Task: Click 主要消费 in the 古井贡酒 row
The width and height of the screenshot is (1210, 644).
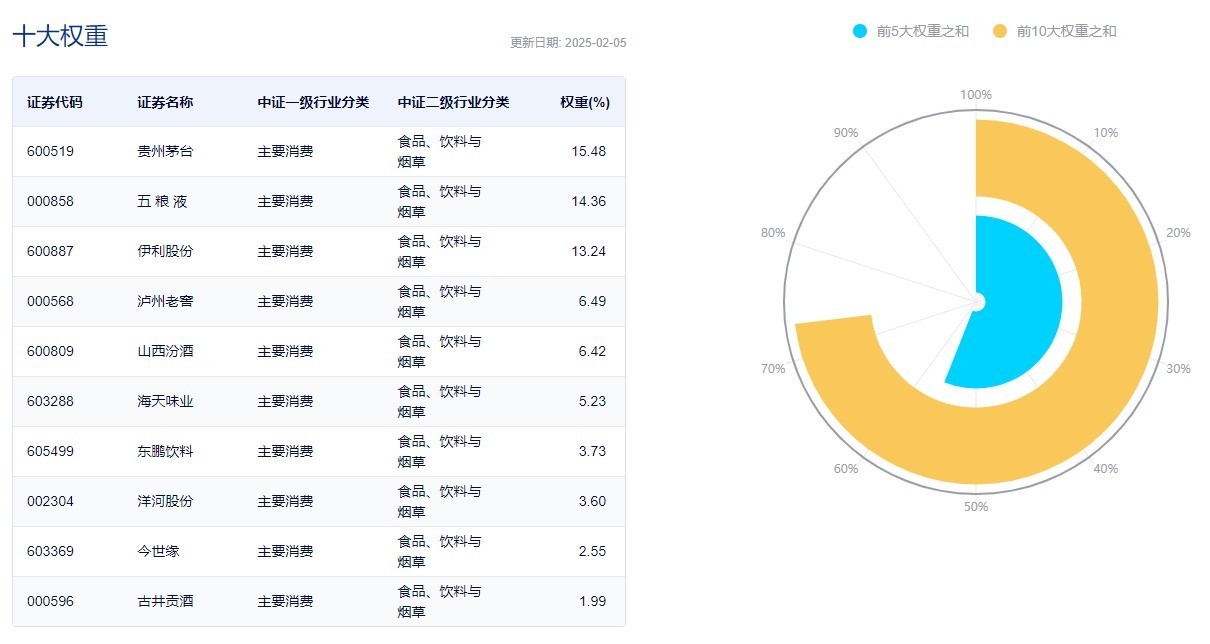Action: point(285,601)
